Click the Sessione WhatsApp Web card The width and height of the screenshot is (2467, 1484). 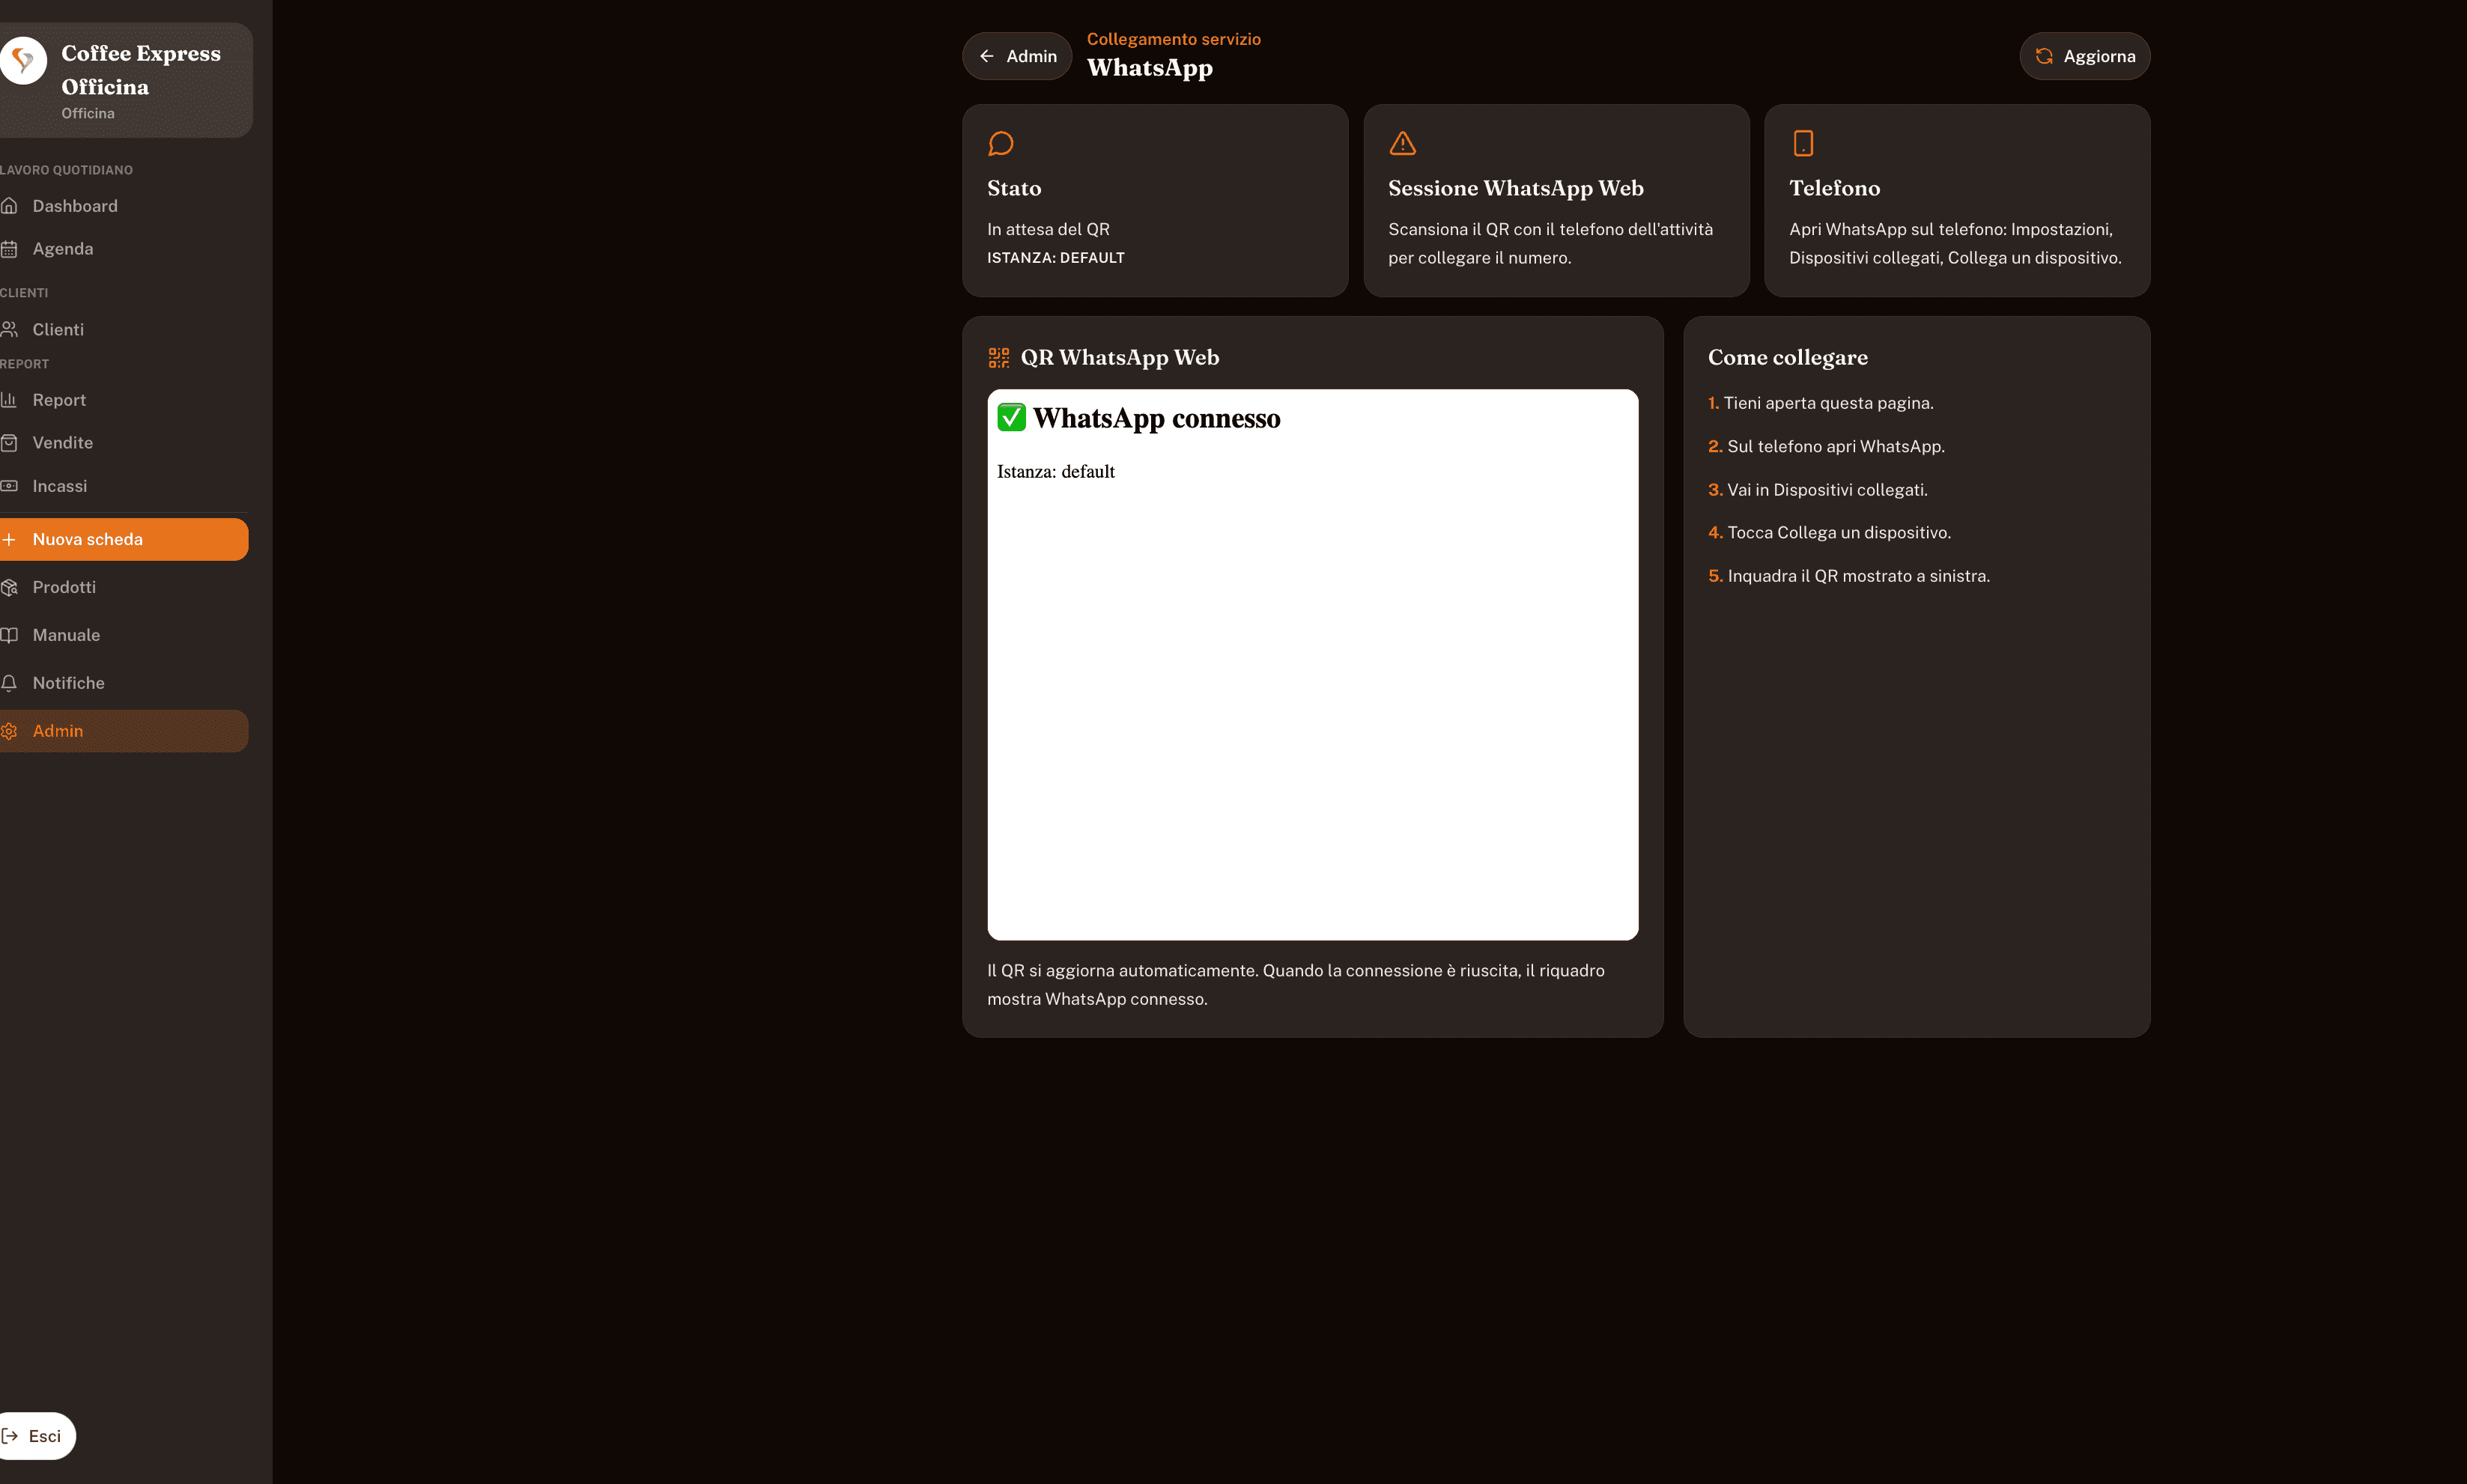pyautogui.click(x=1557, y=201)
